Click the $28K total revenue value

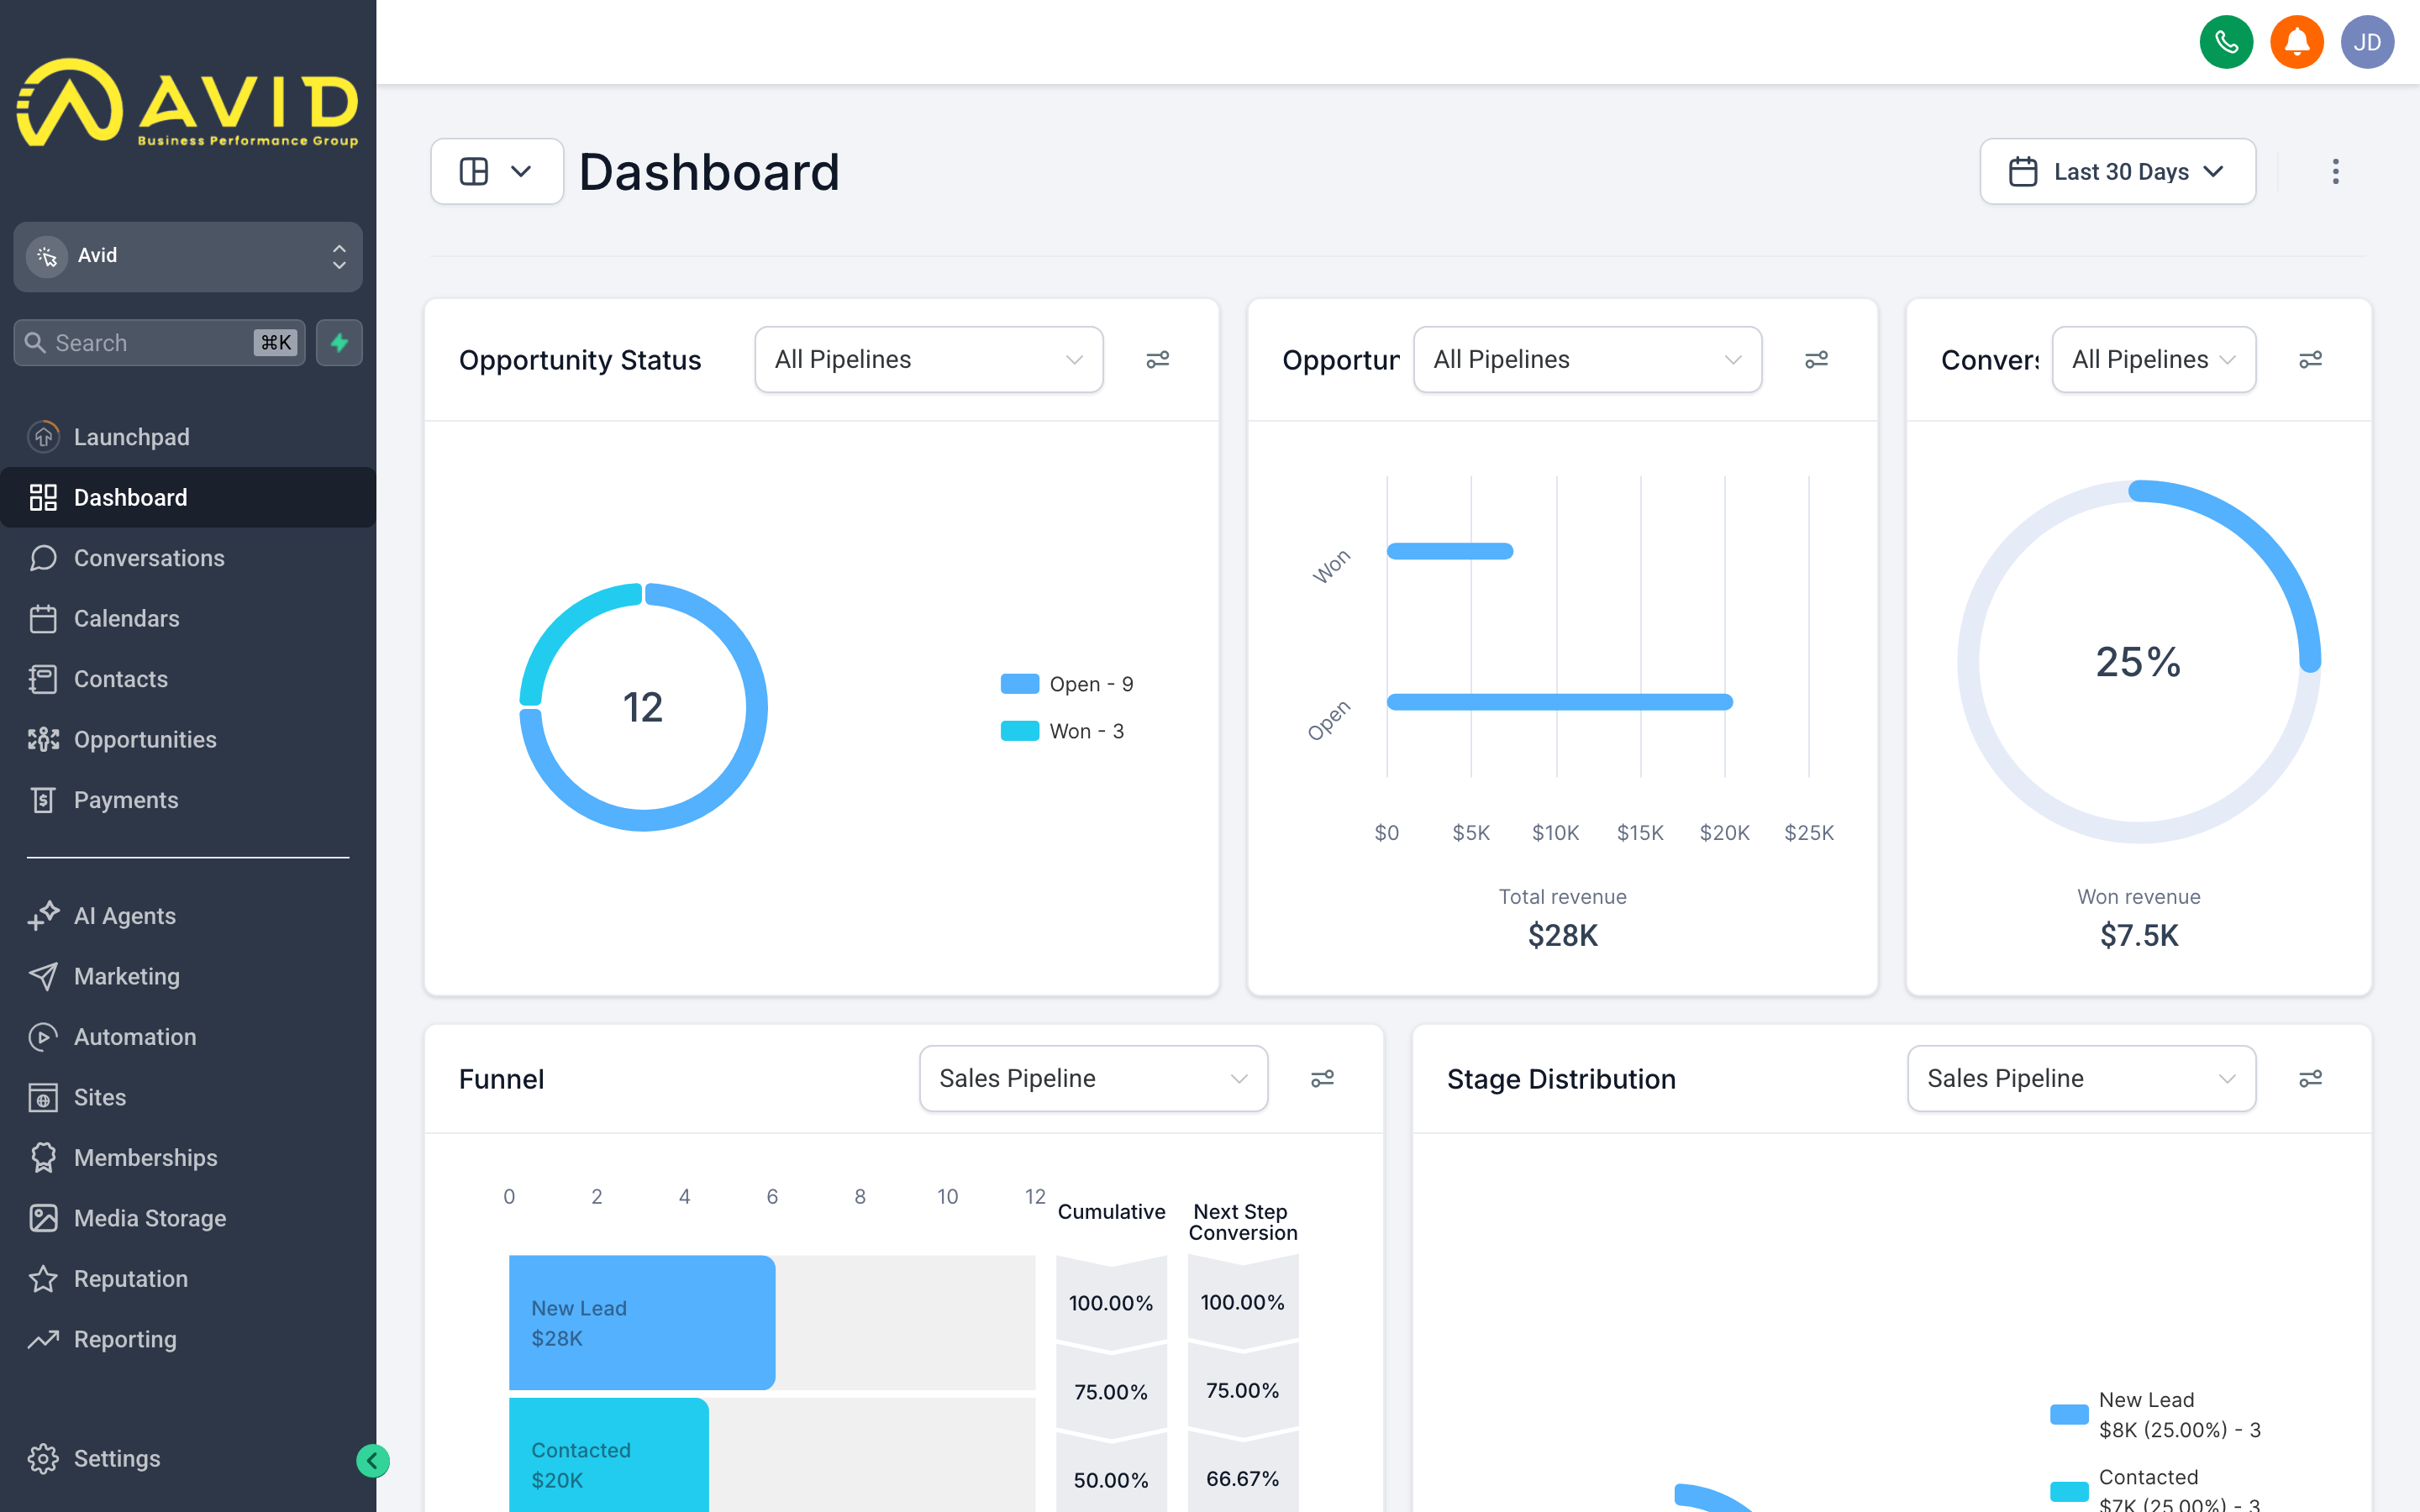coord(1563,935)
